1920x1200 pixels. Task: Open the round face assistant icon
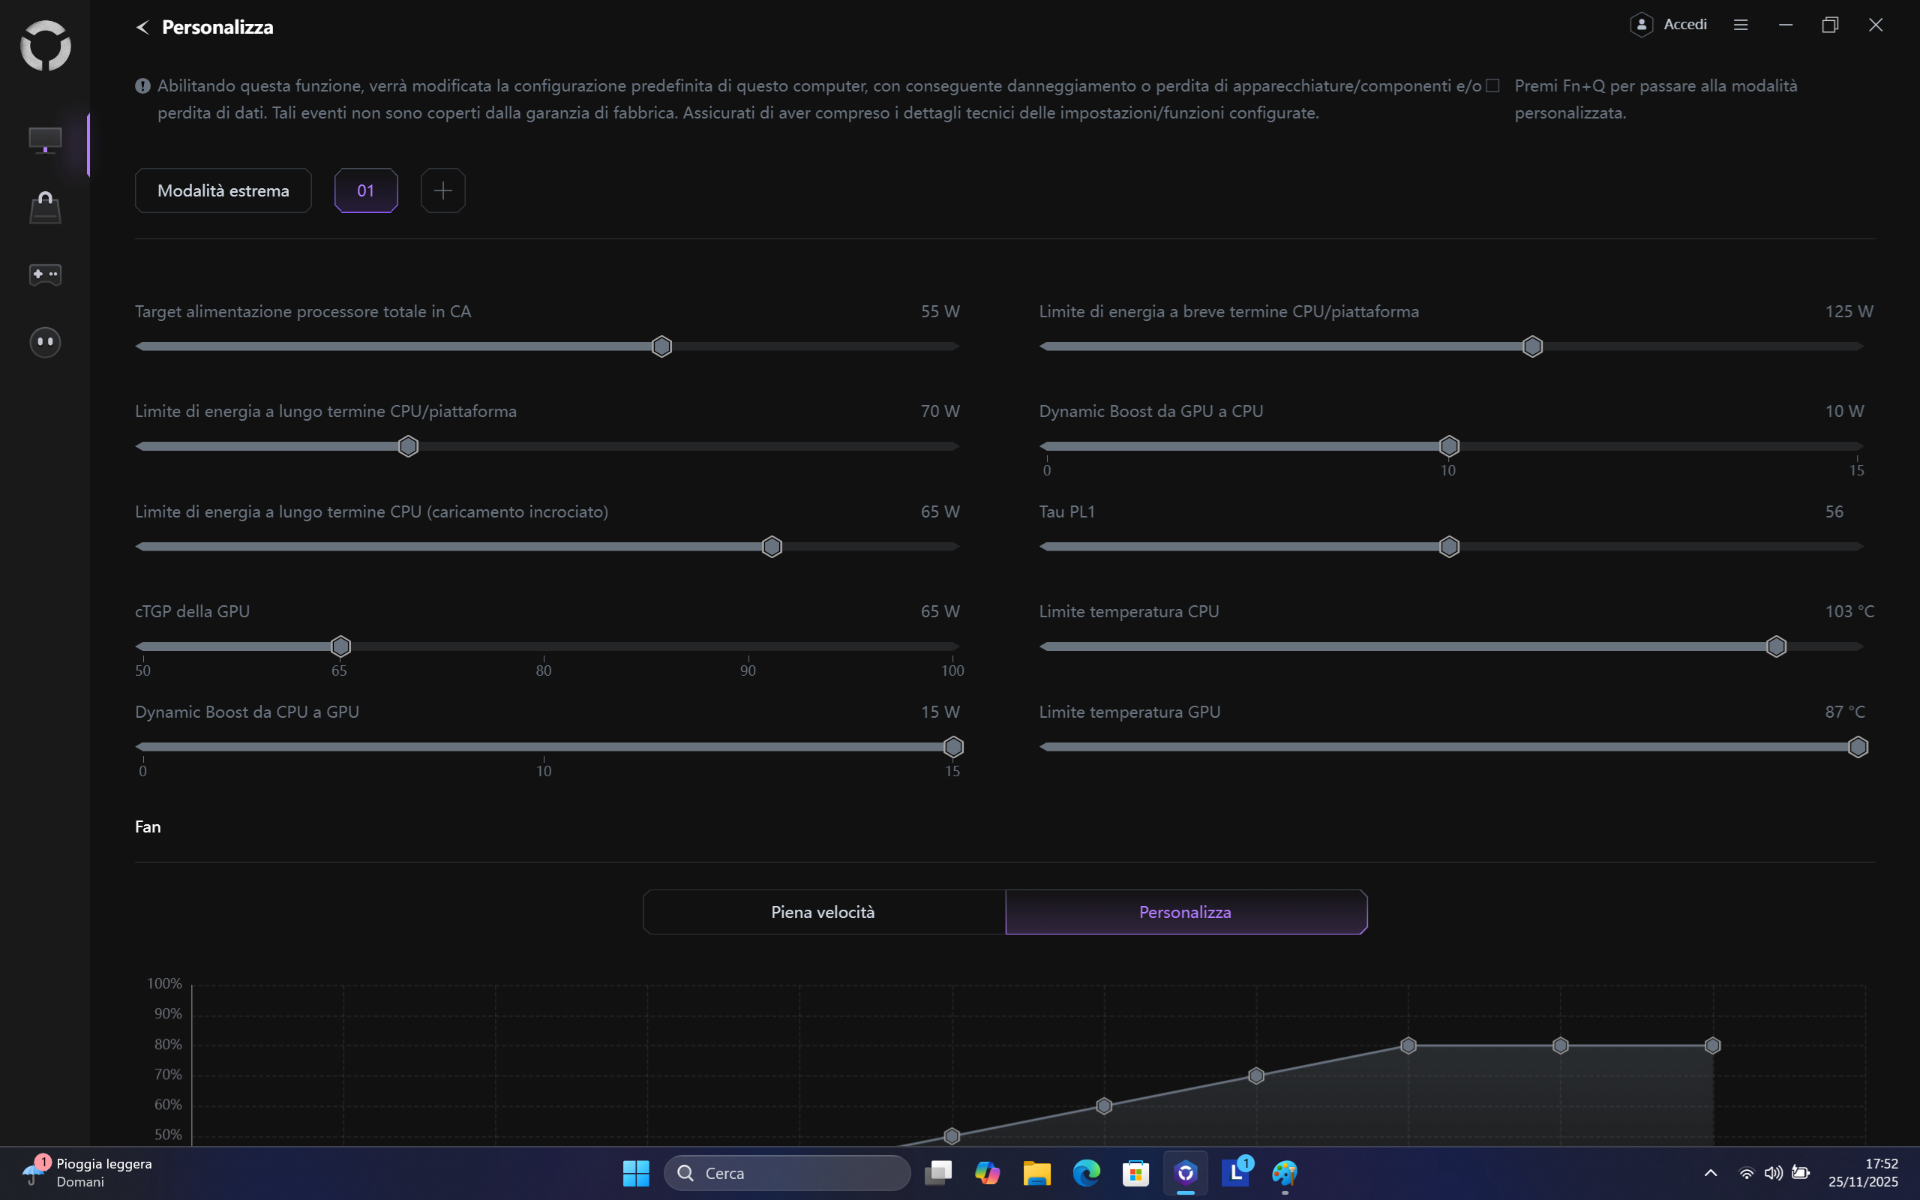45,342
